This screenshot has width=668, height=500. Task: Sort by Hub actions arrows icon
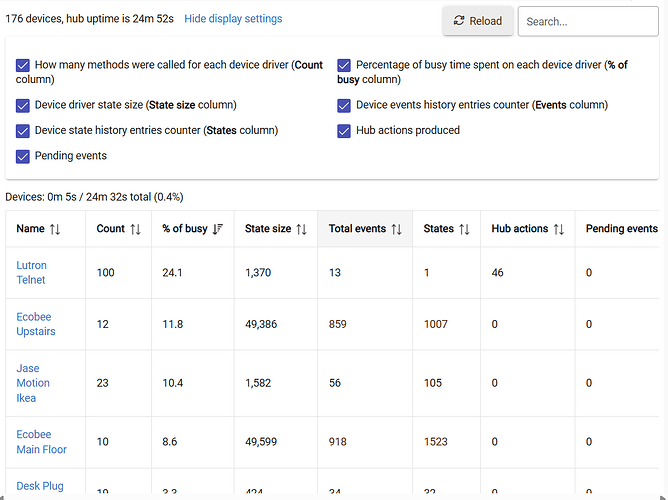coord(559,229)
